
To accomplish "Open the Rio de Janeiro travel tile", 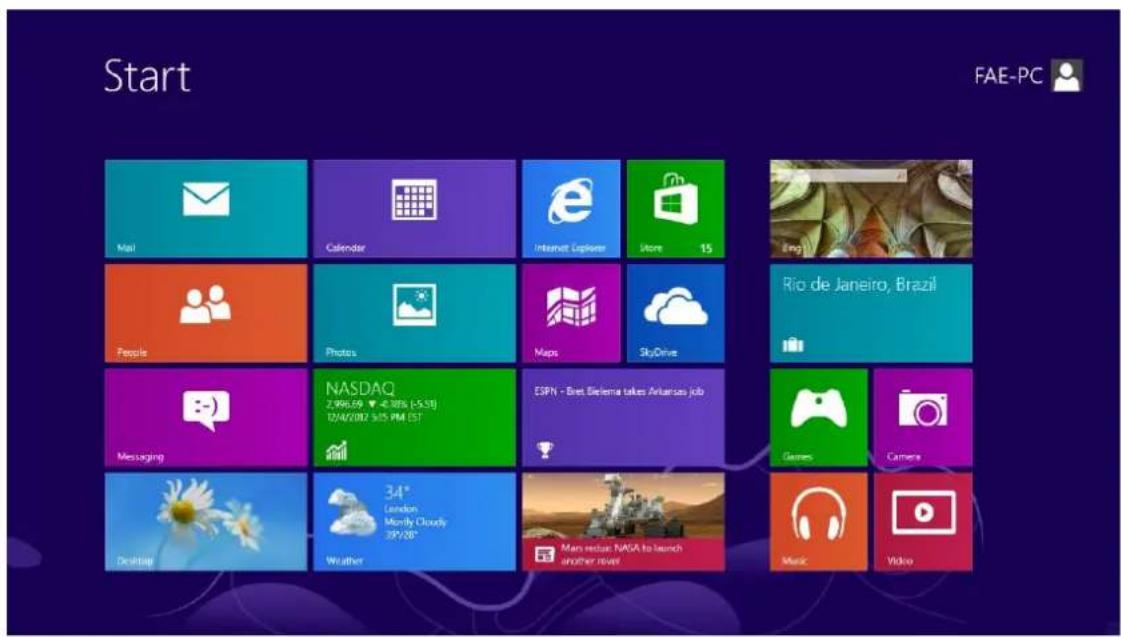I will coord(871,314).
